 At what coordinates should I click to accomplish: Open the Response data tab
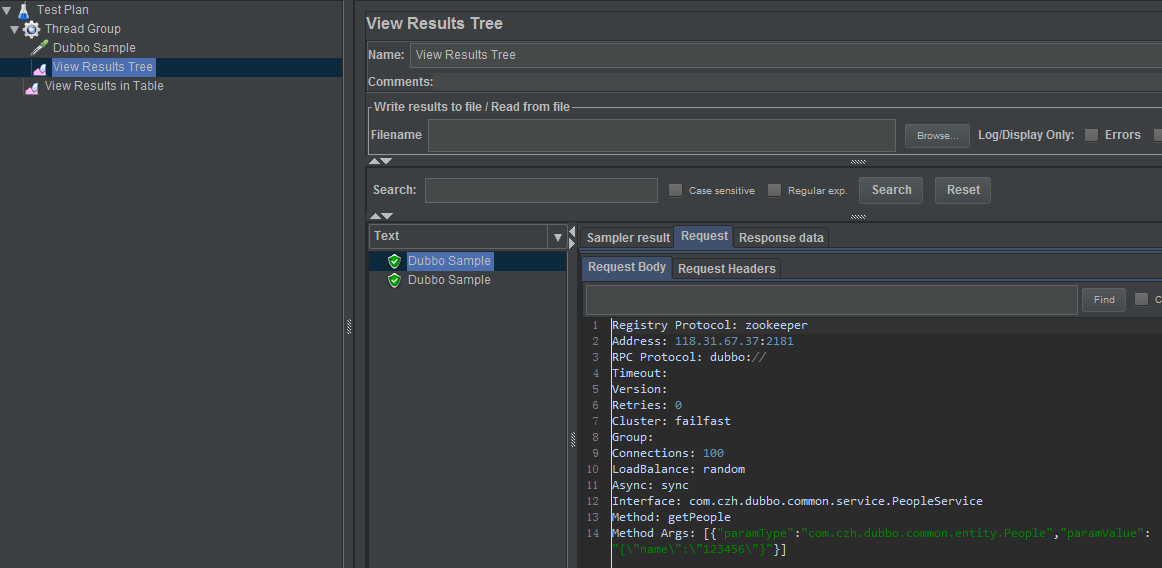(781, 238)
